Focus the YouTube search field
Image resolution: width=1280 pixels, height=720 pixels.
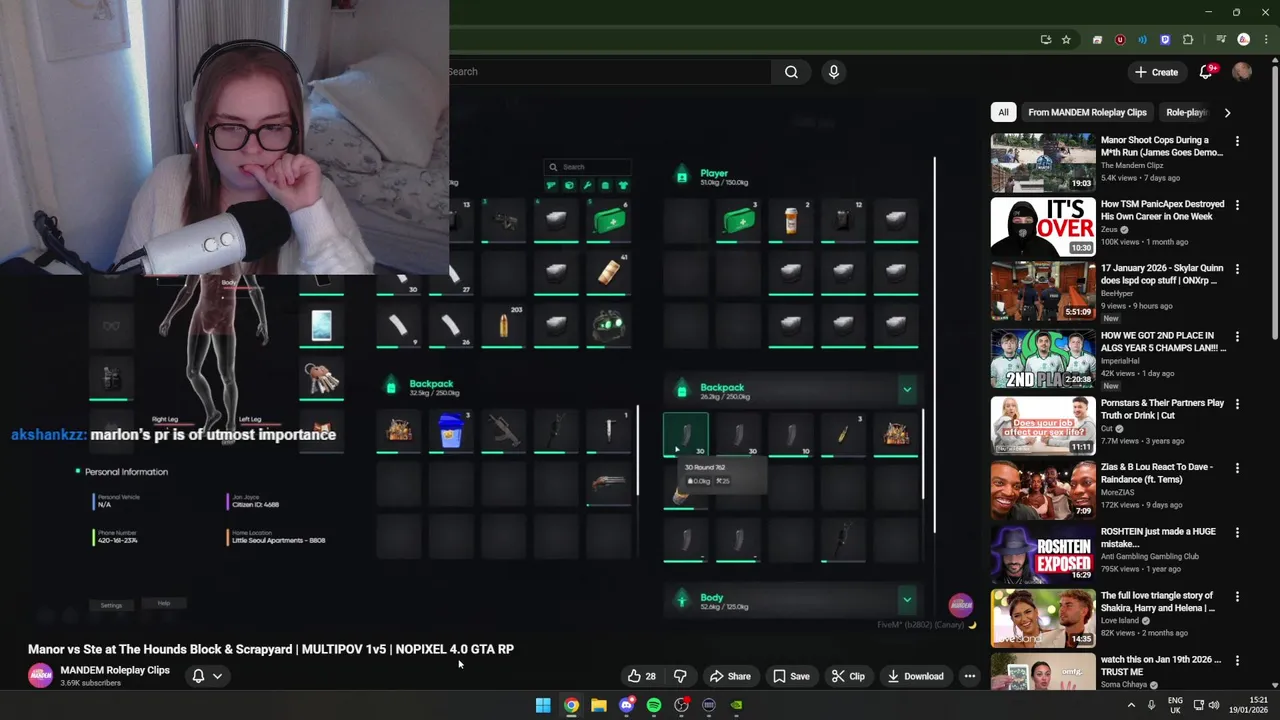[x=609, y=72]
